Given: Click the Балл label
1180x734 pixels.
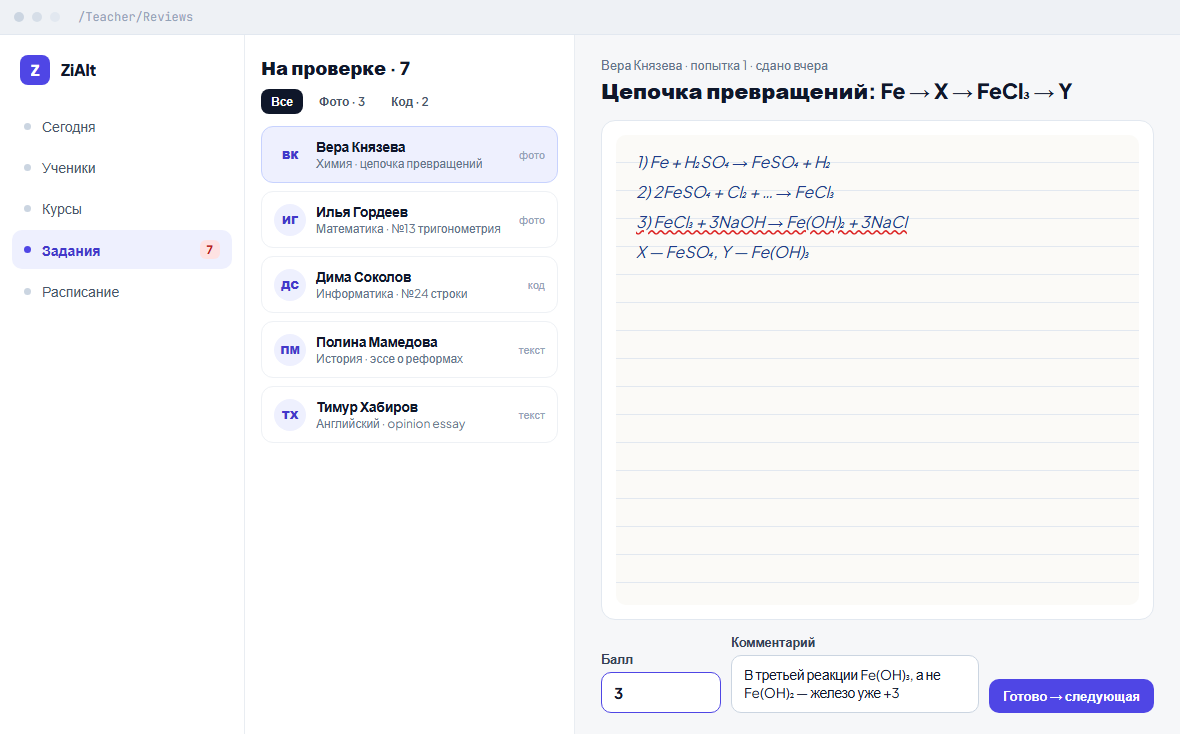Looking at the screenshot, I should 617,659.
